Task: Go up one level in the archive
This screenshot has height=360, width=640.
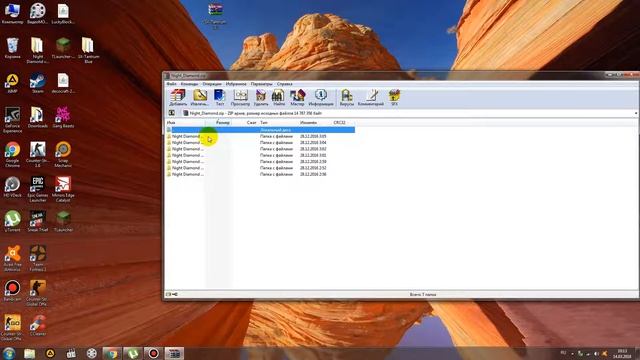Action: coord(172,113)
